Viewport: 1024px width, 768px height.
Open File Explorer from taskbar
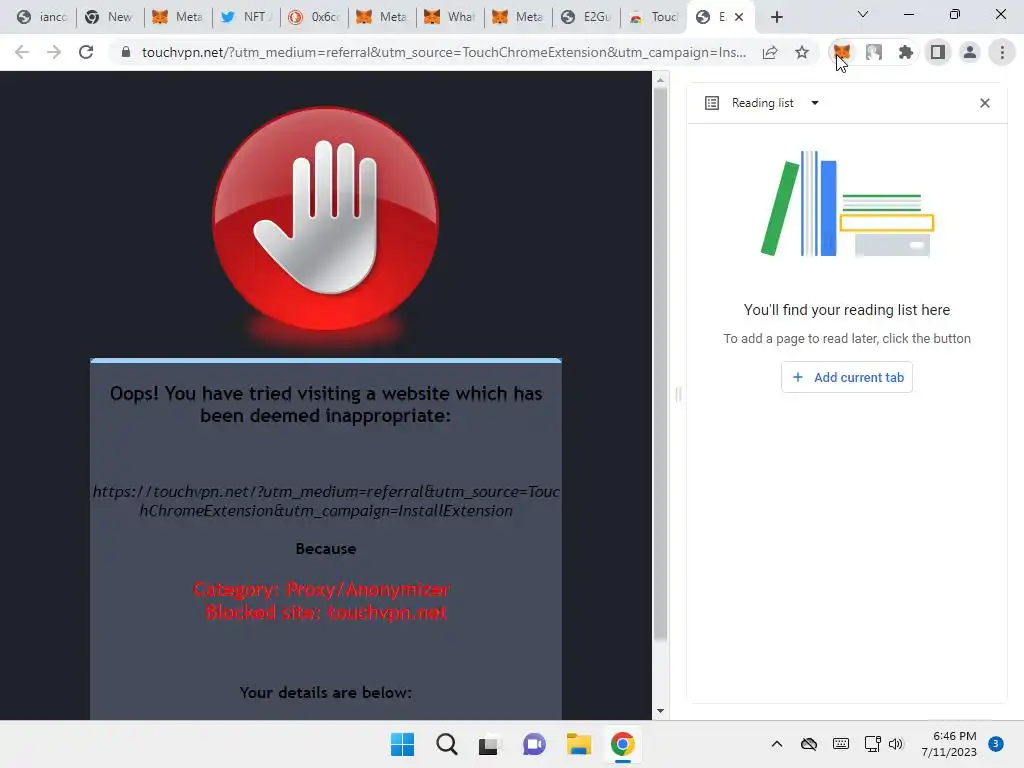(579, 744)
